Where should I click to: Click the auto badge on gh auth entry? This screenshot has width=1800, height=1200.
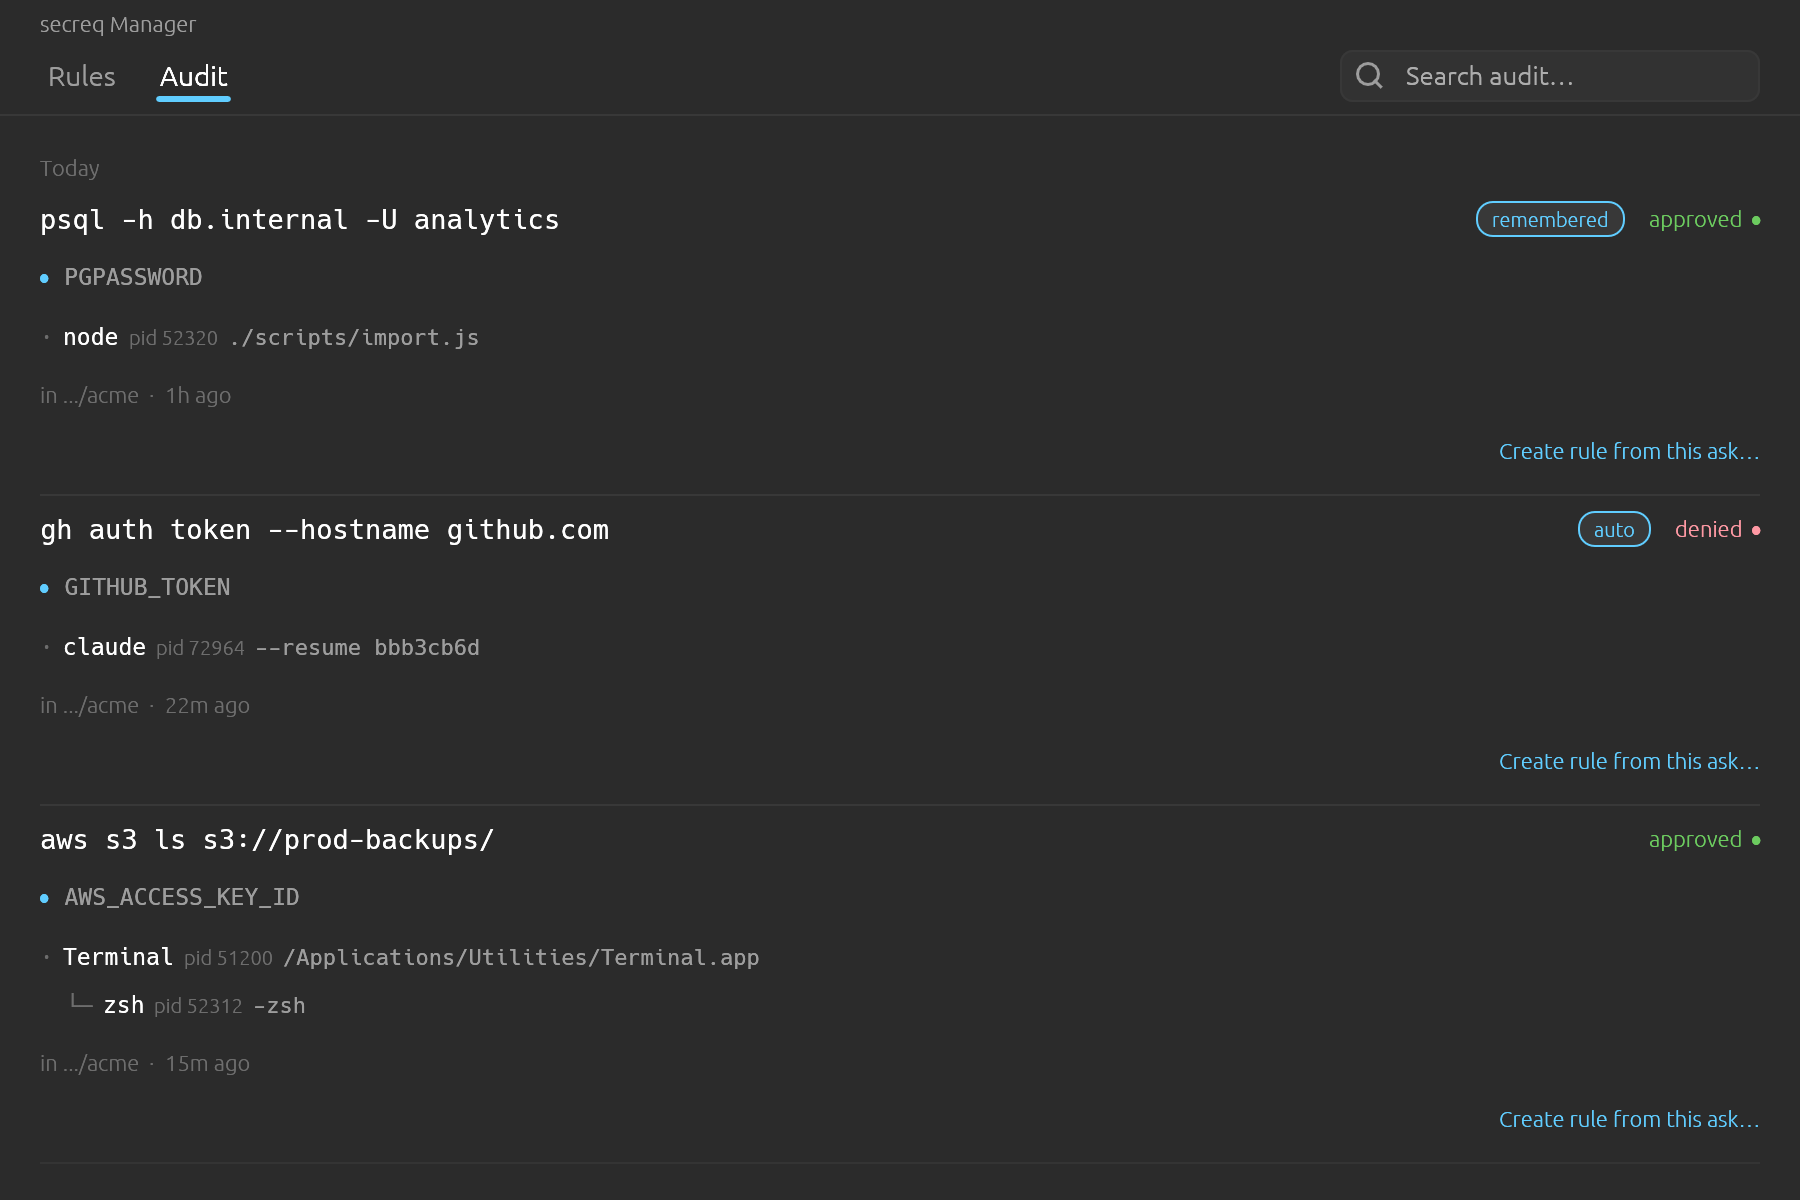coord(1614,529)
